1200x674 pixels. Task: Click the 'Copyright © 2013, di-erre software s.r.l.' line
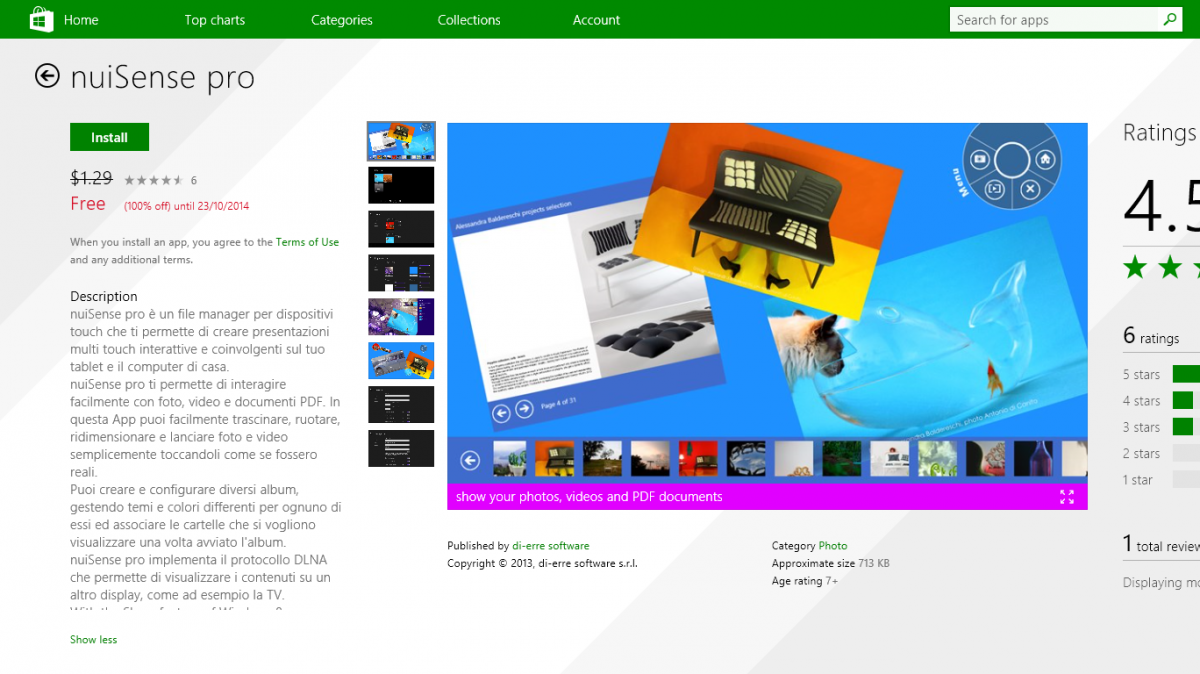(542, 563)
